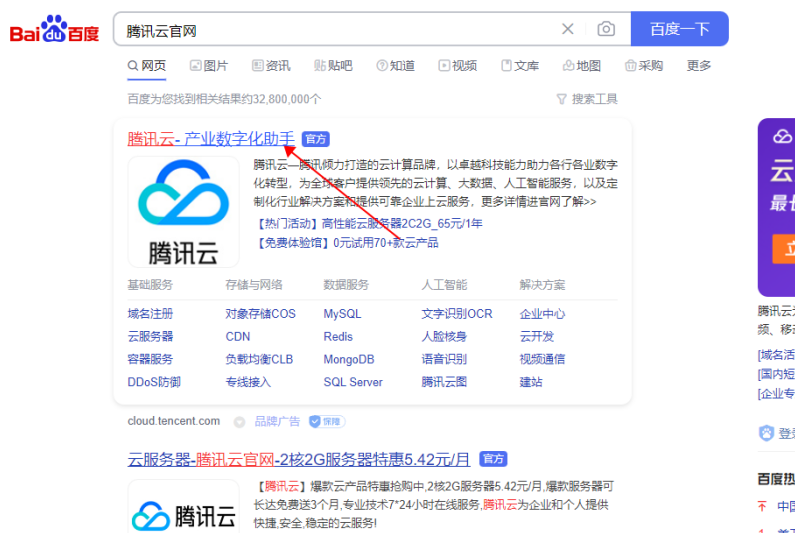Open the 云开发 link
Viewport: 795px width, 533px height.
(537, 337)
